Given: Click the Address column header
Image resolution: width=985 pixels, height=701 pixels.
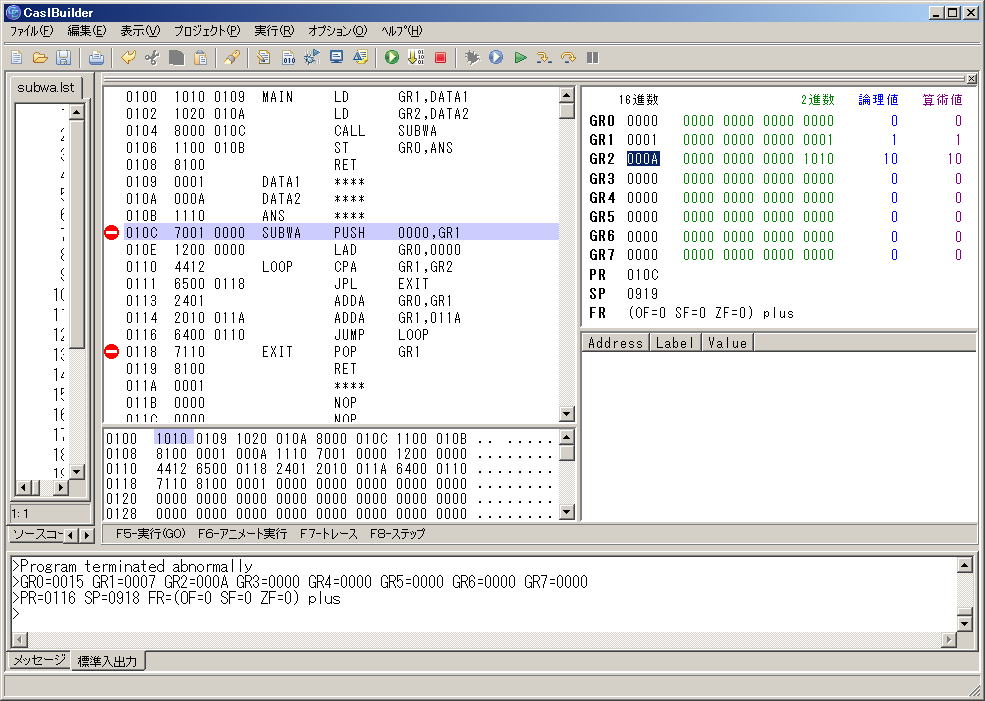Looking at the screenshot, I should click(x=615, y=343).
